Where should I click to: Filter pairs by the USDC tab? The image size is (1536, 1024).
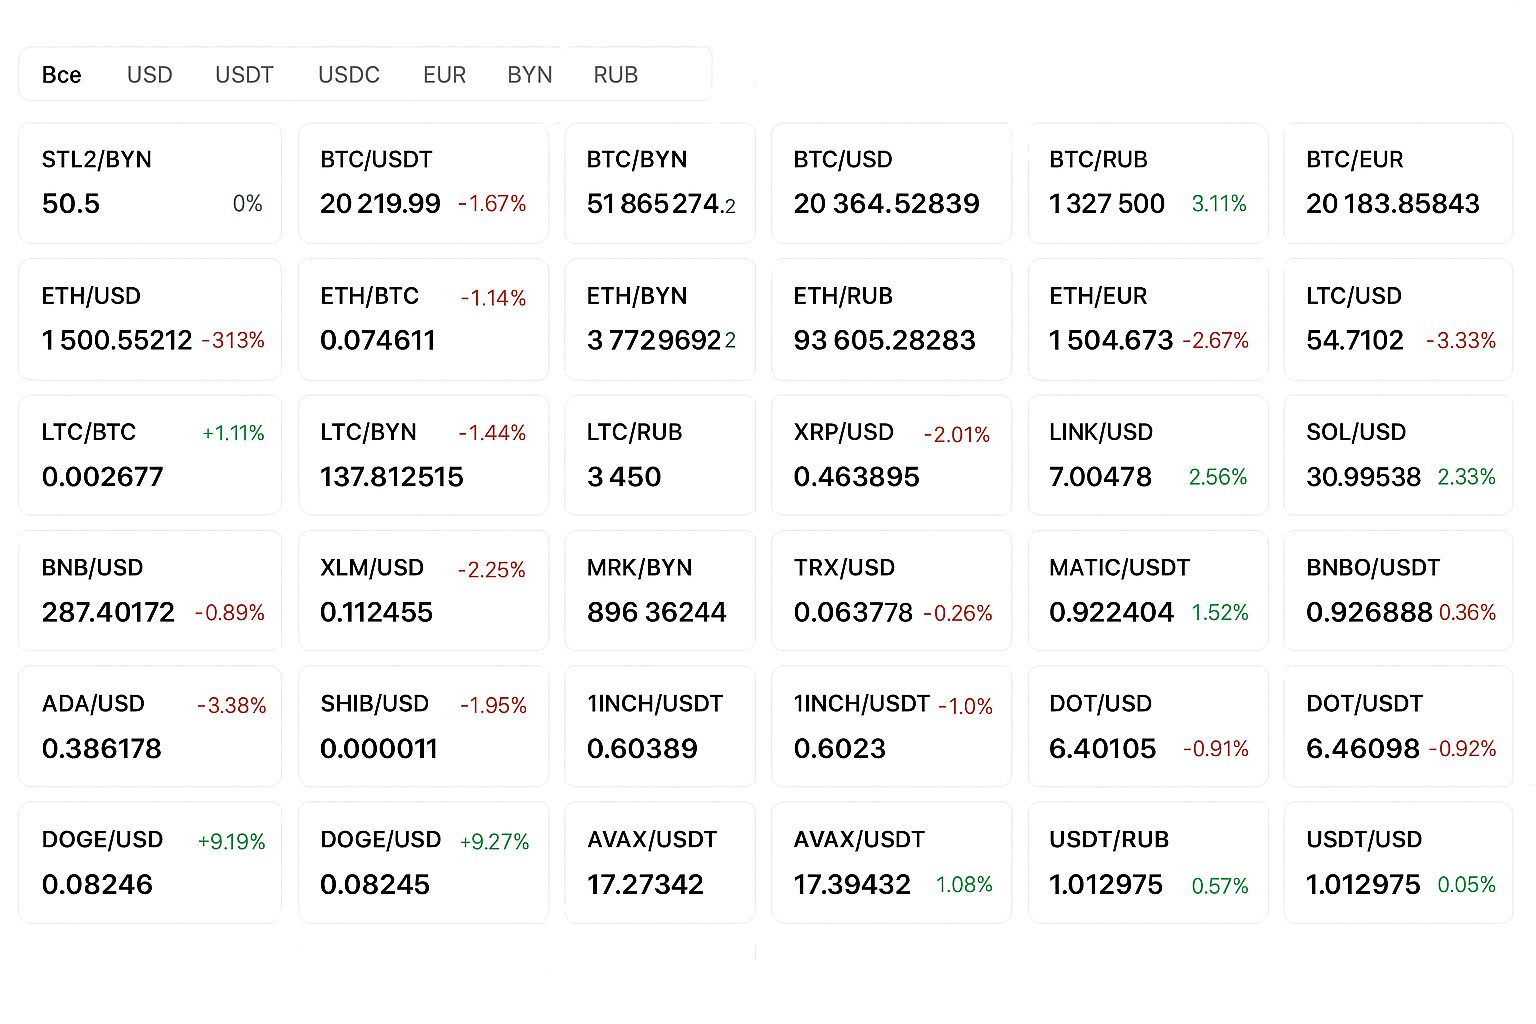click(x=348, y=75)
